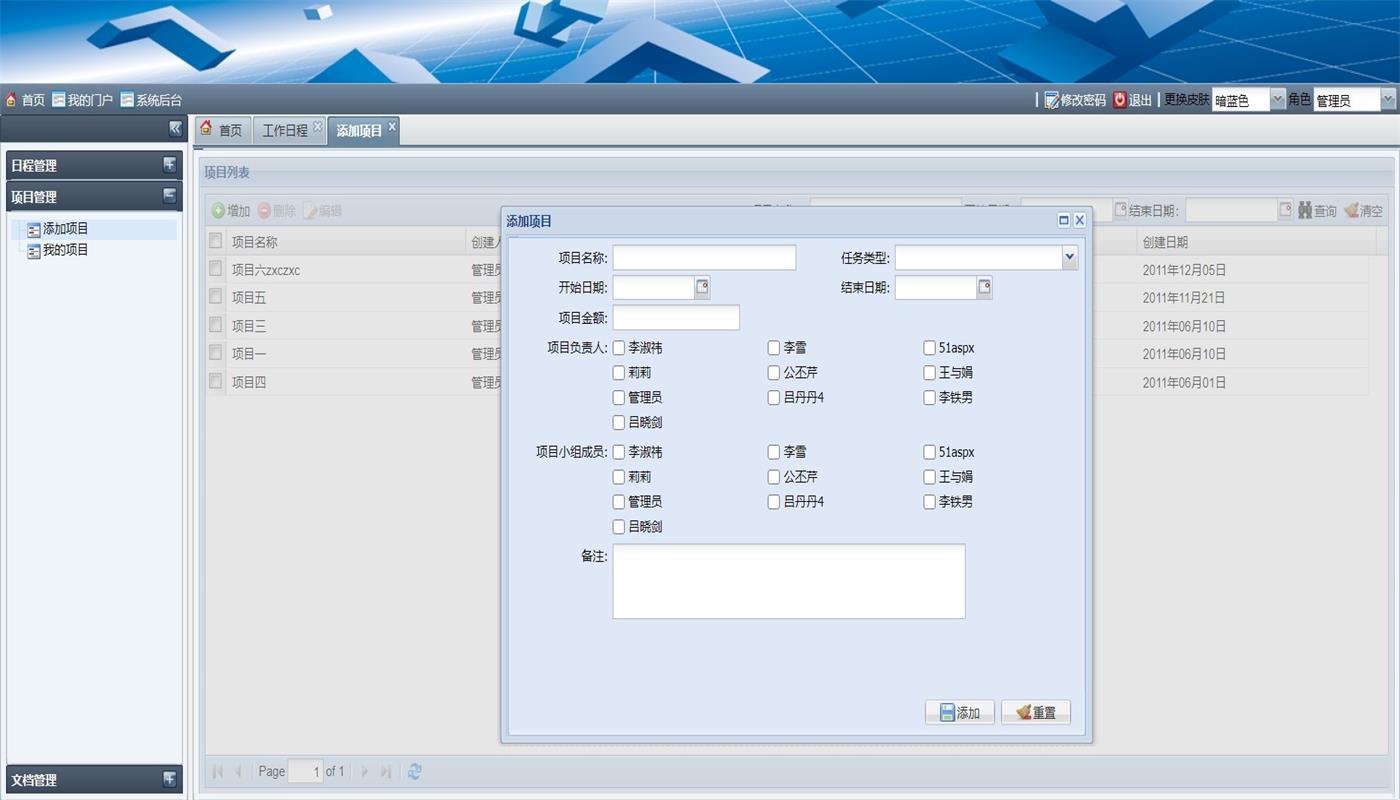
Task: Click the 清空 clear button
Action: pyautogui.click(x=1363, y=211)
